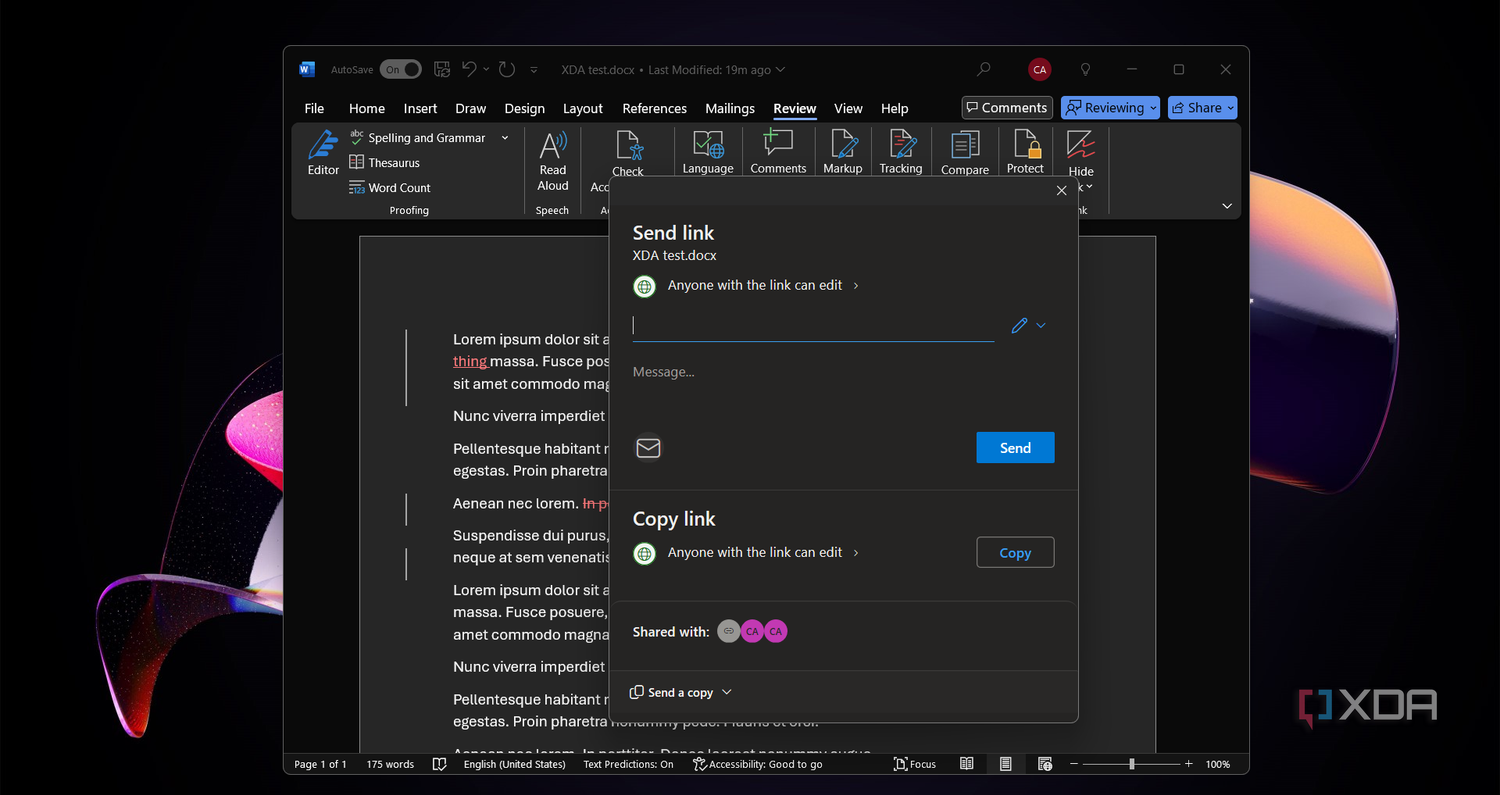Open proofing status book icon in status bar
The width and height of the screenshot is (1500, 795).
point(439,764)
